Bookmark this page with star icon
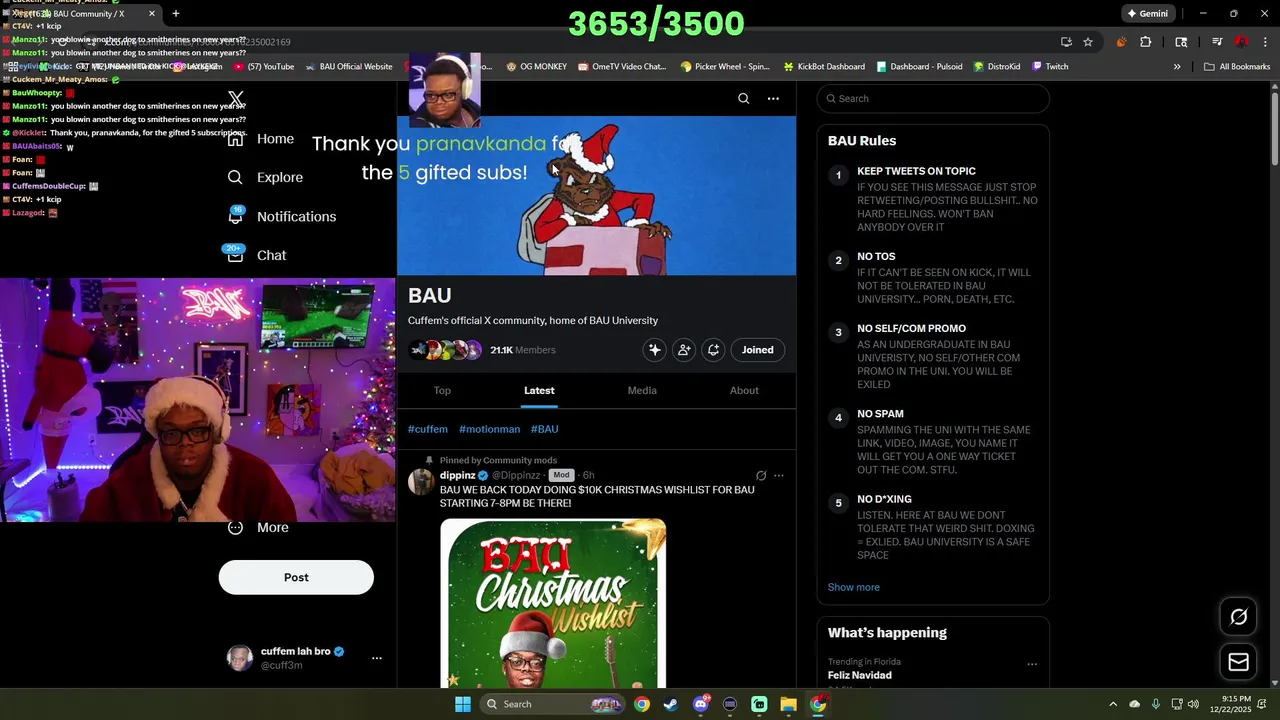This screenshot has width=1280, height=720. pos(1088,42)
